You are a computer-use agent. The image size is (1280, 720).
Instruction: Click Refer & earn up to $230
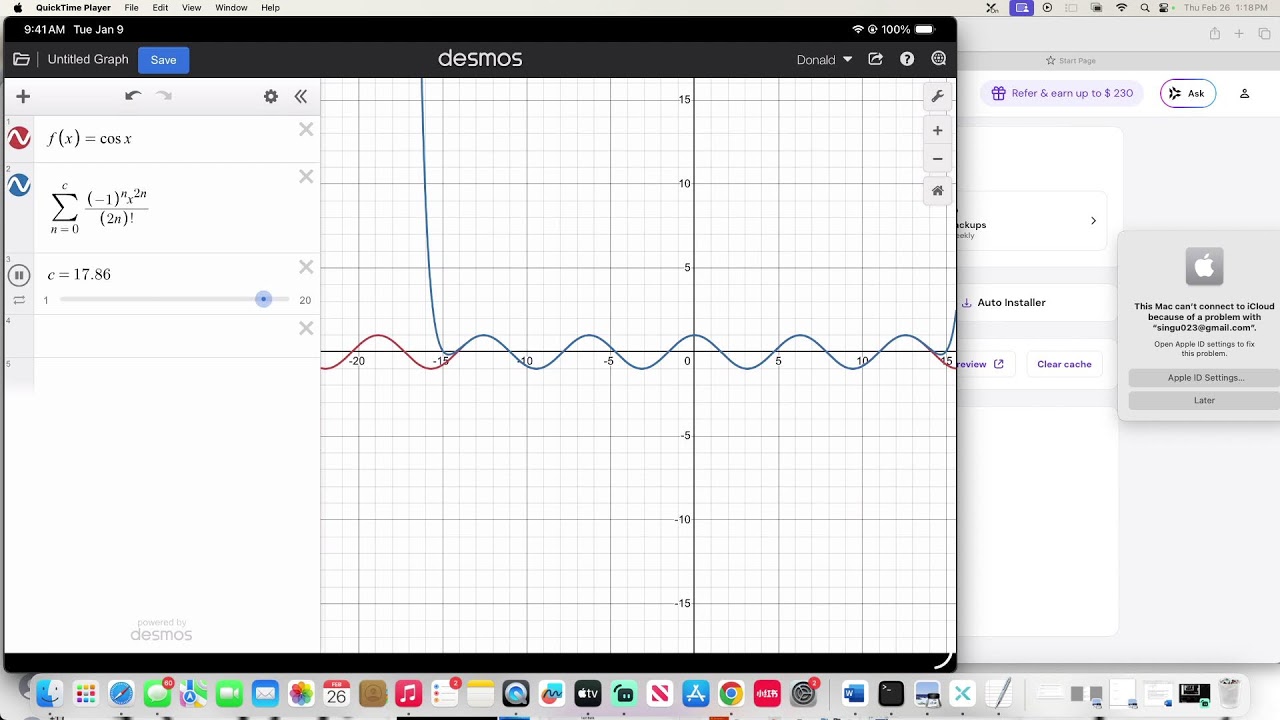point(1062,93)
